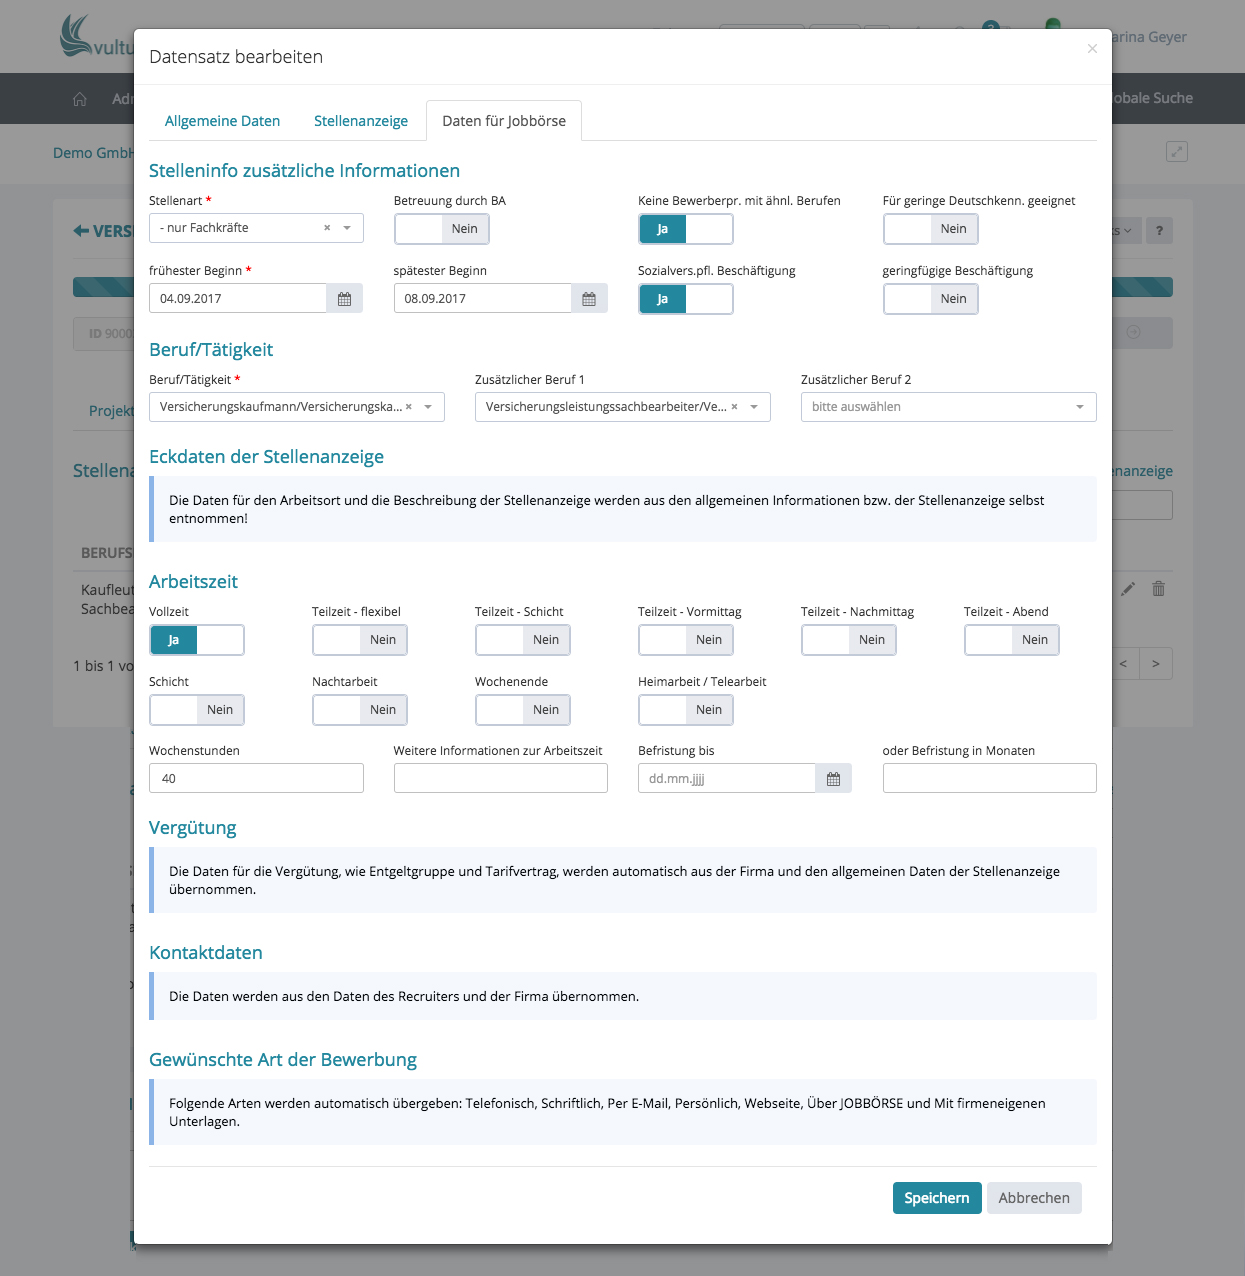1245x1276 pixels.
Task: Click the Wochenstunden input field
Action: click(256, 779)
